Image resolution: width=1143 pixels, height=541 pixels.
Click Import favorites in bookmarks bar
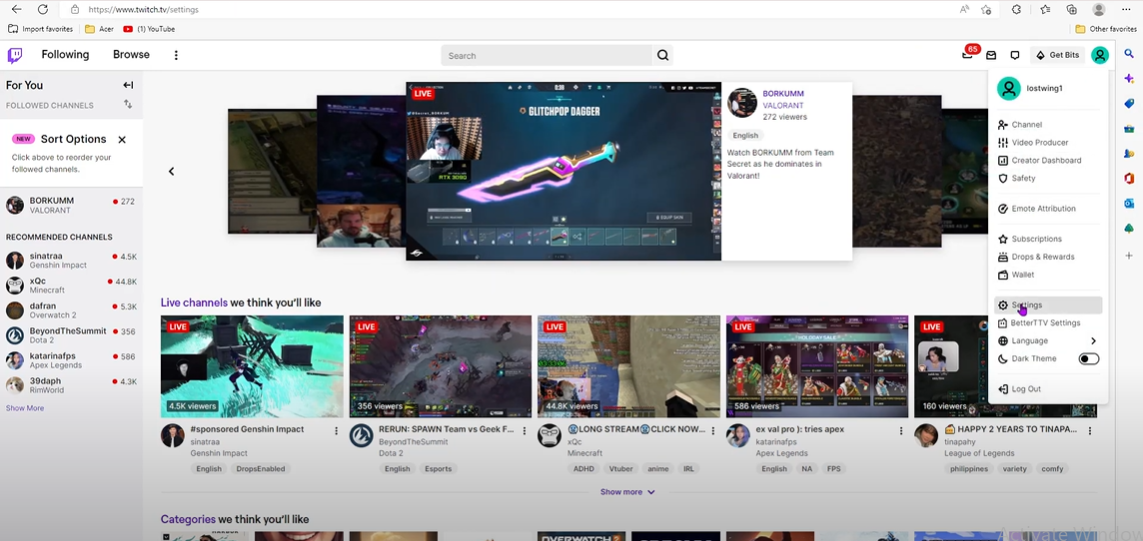[40, 29]
